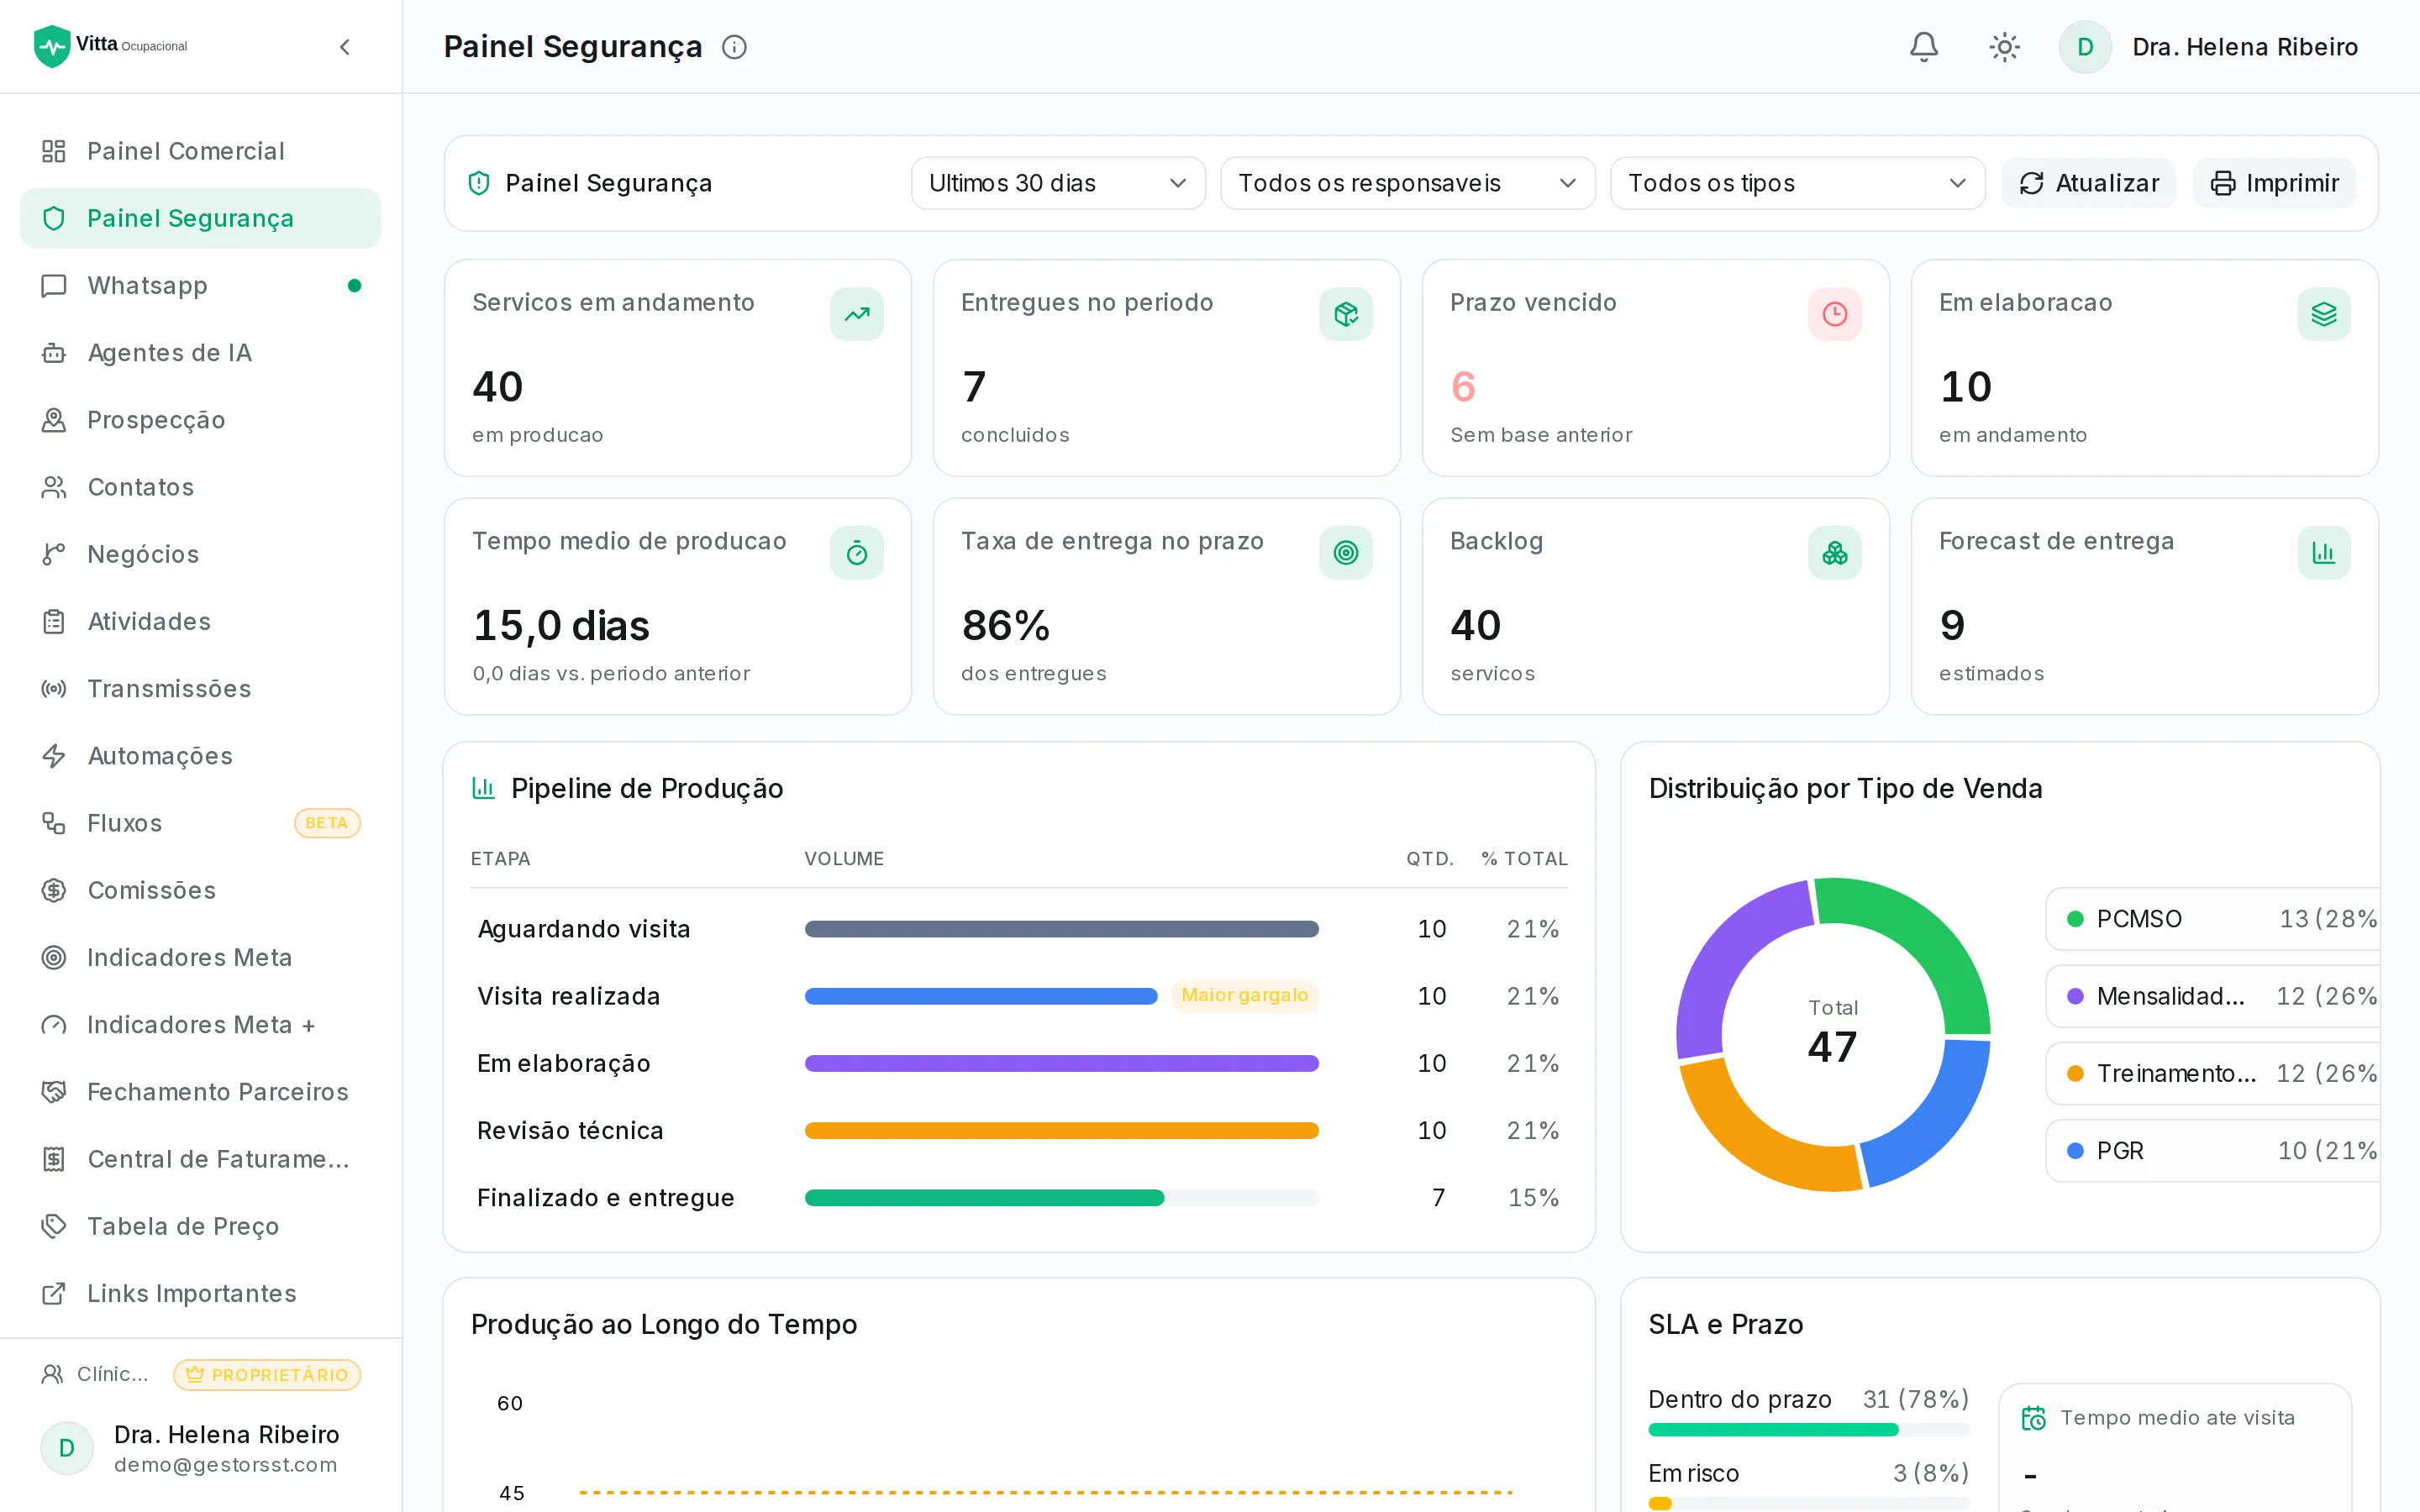
Task: Click the package icon on Entregues no periodo card
Action: point(1345,314)
